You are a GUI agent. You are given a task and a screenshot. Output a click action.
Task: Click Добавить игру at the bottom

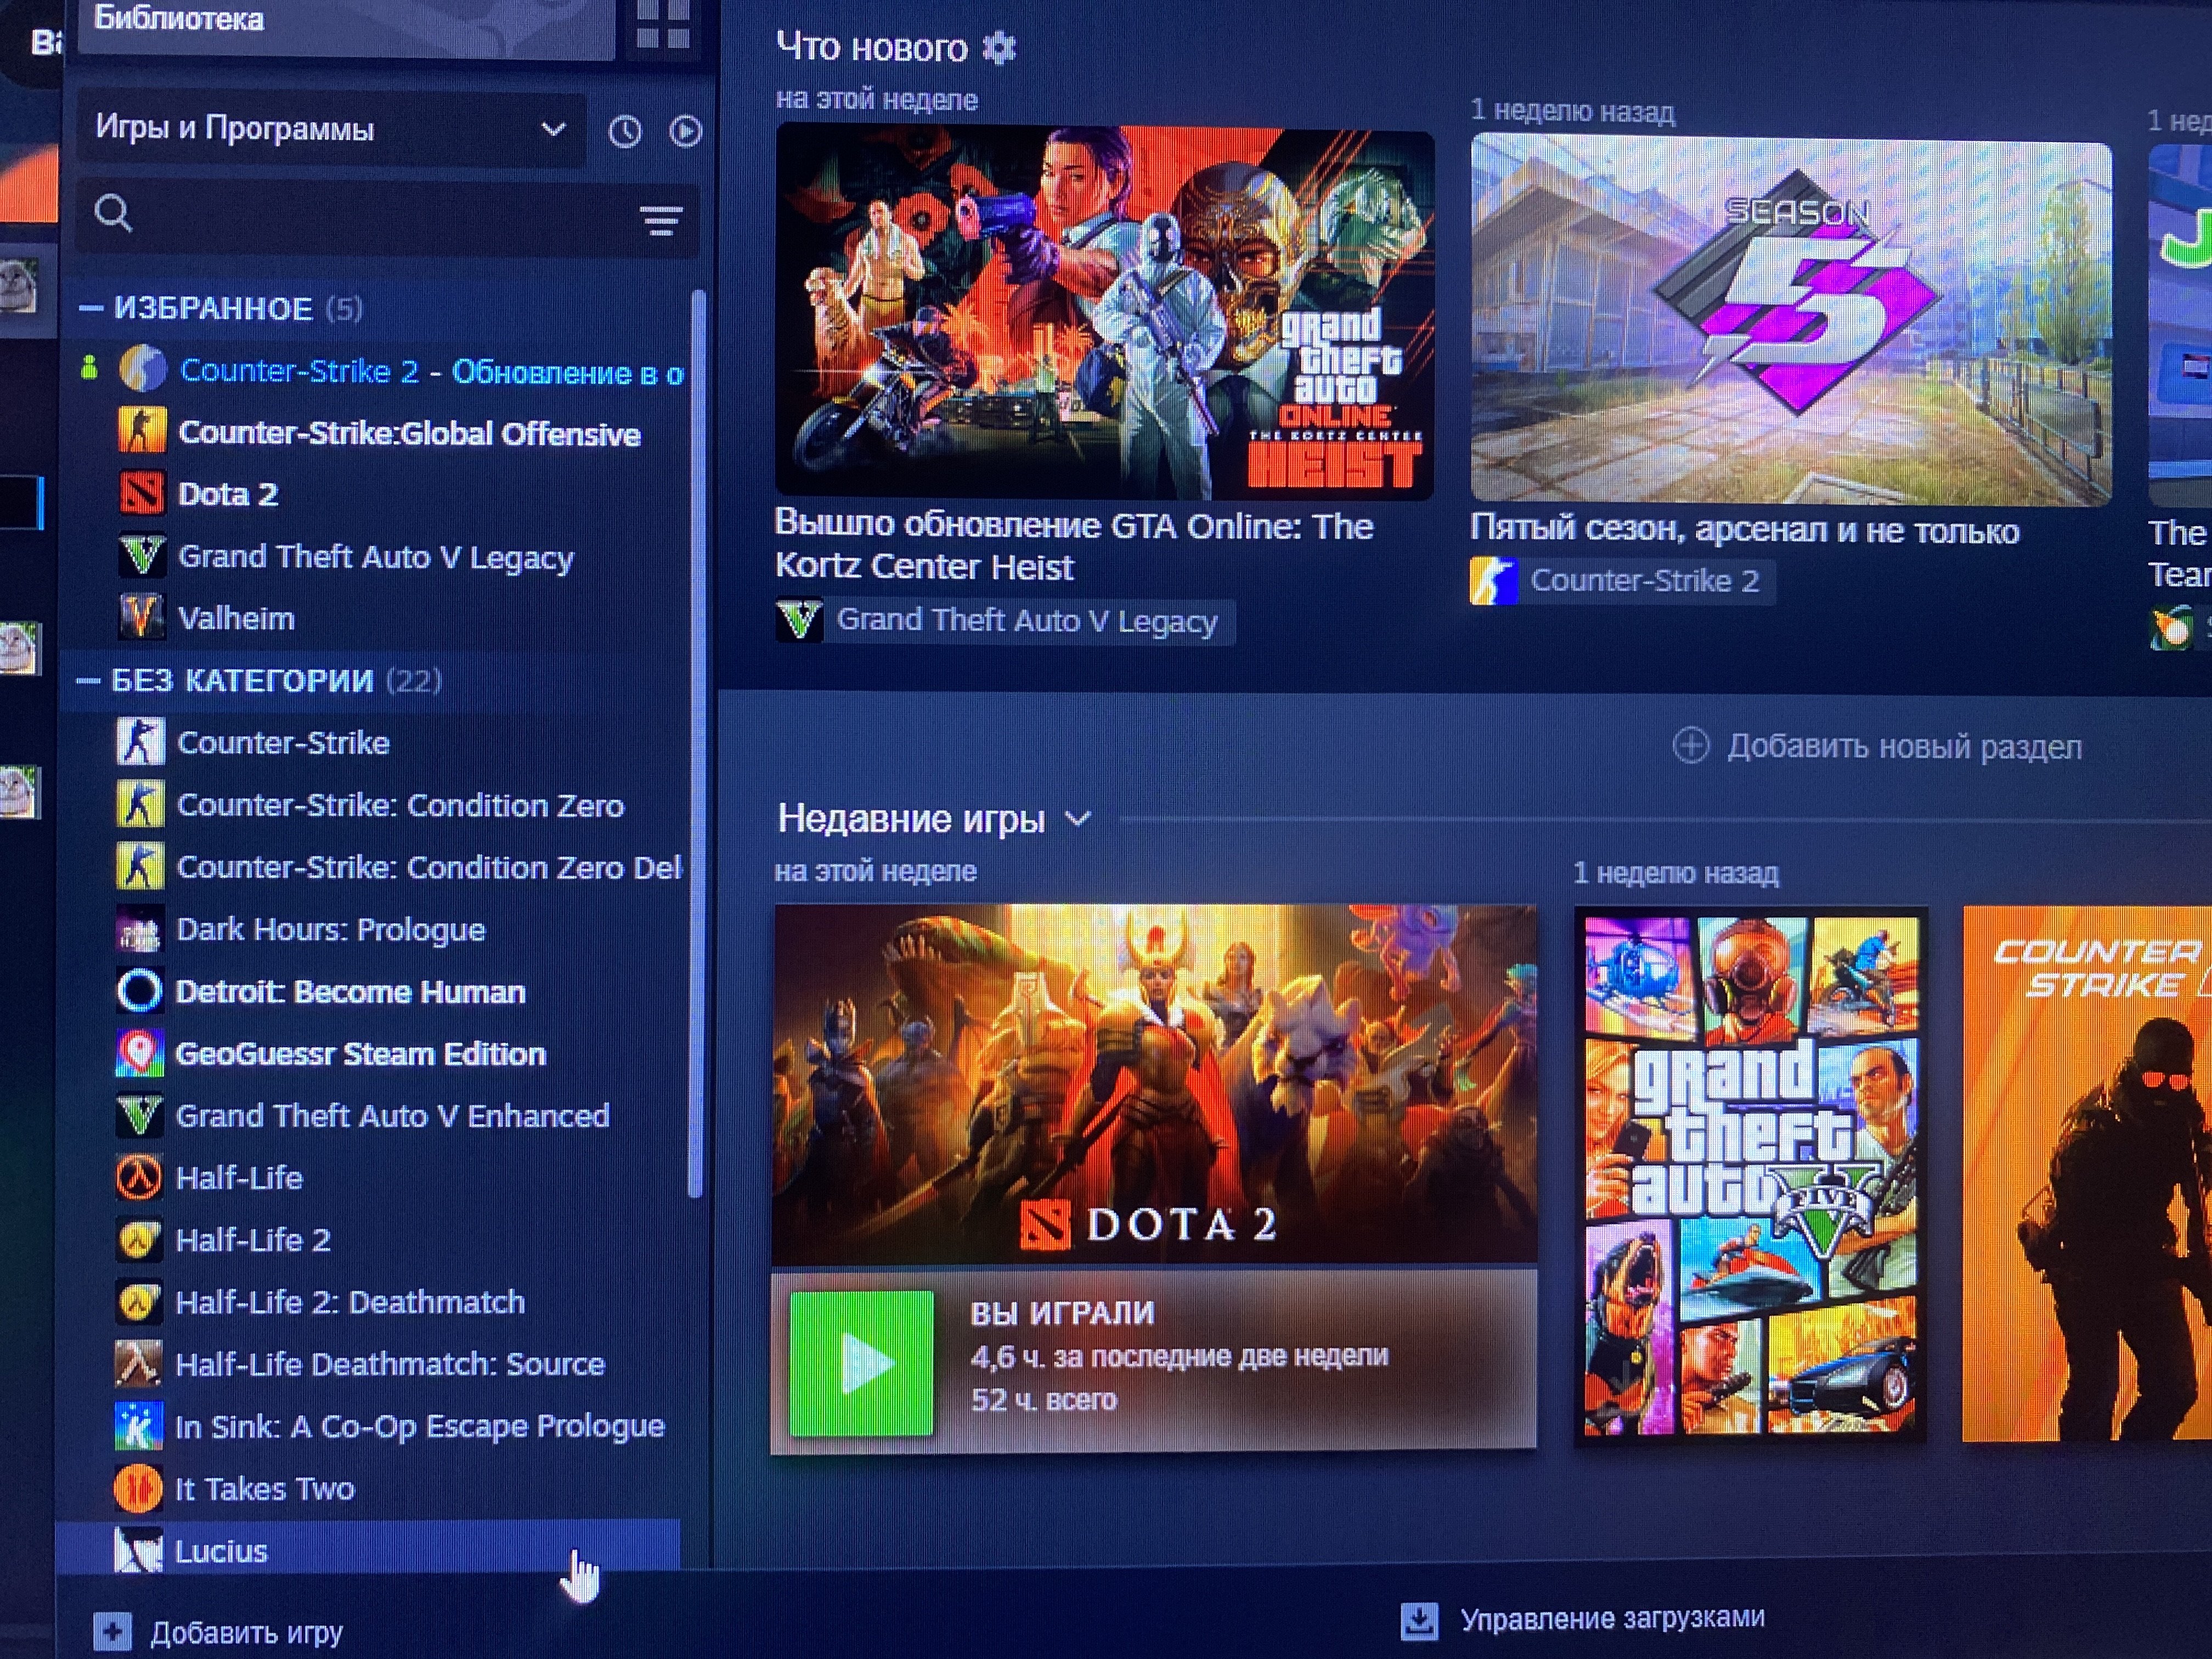tap(219, 1633)
